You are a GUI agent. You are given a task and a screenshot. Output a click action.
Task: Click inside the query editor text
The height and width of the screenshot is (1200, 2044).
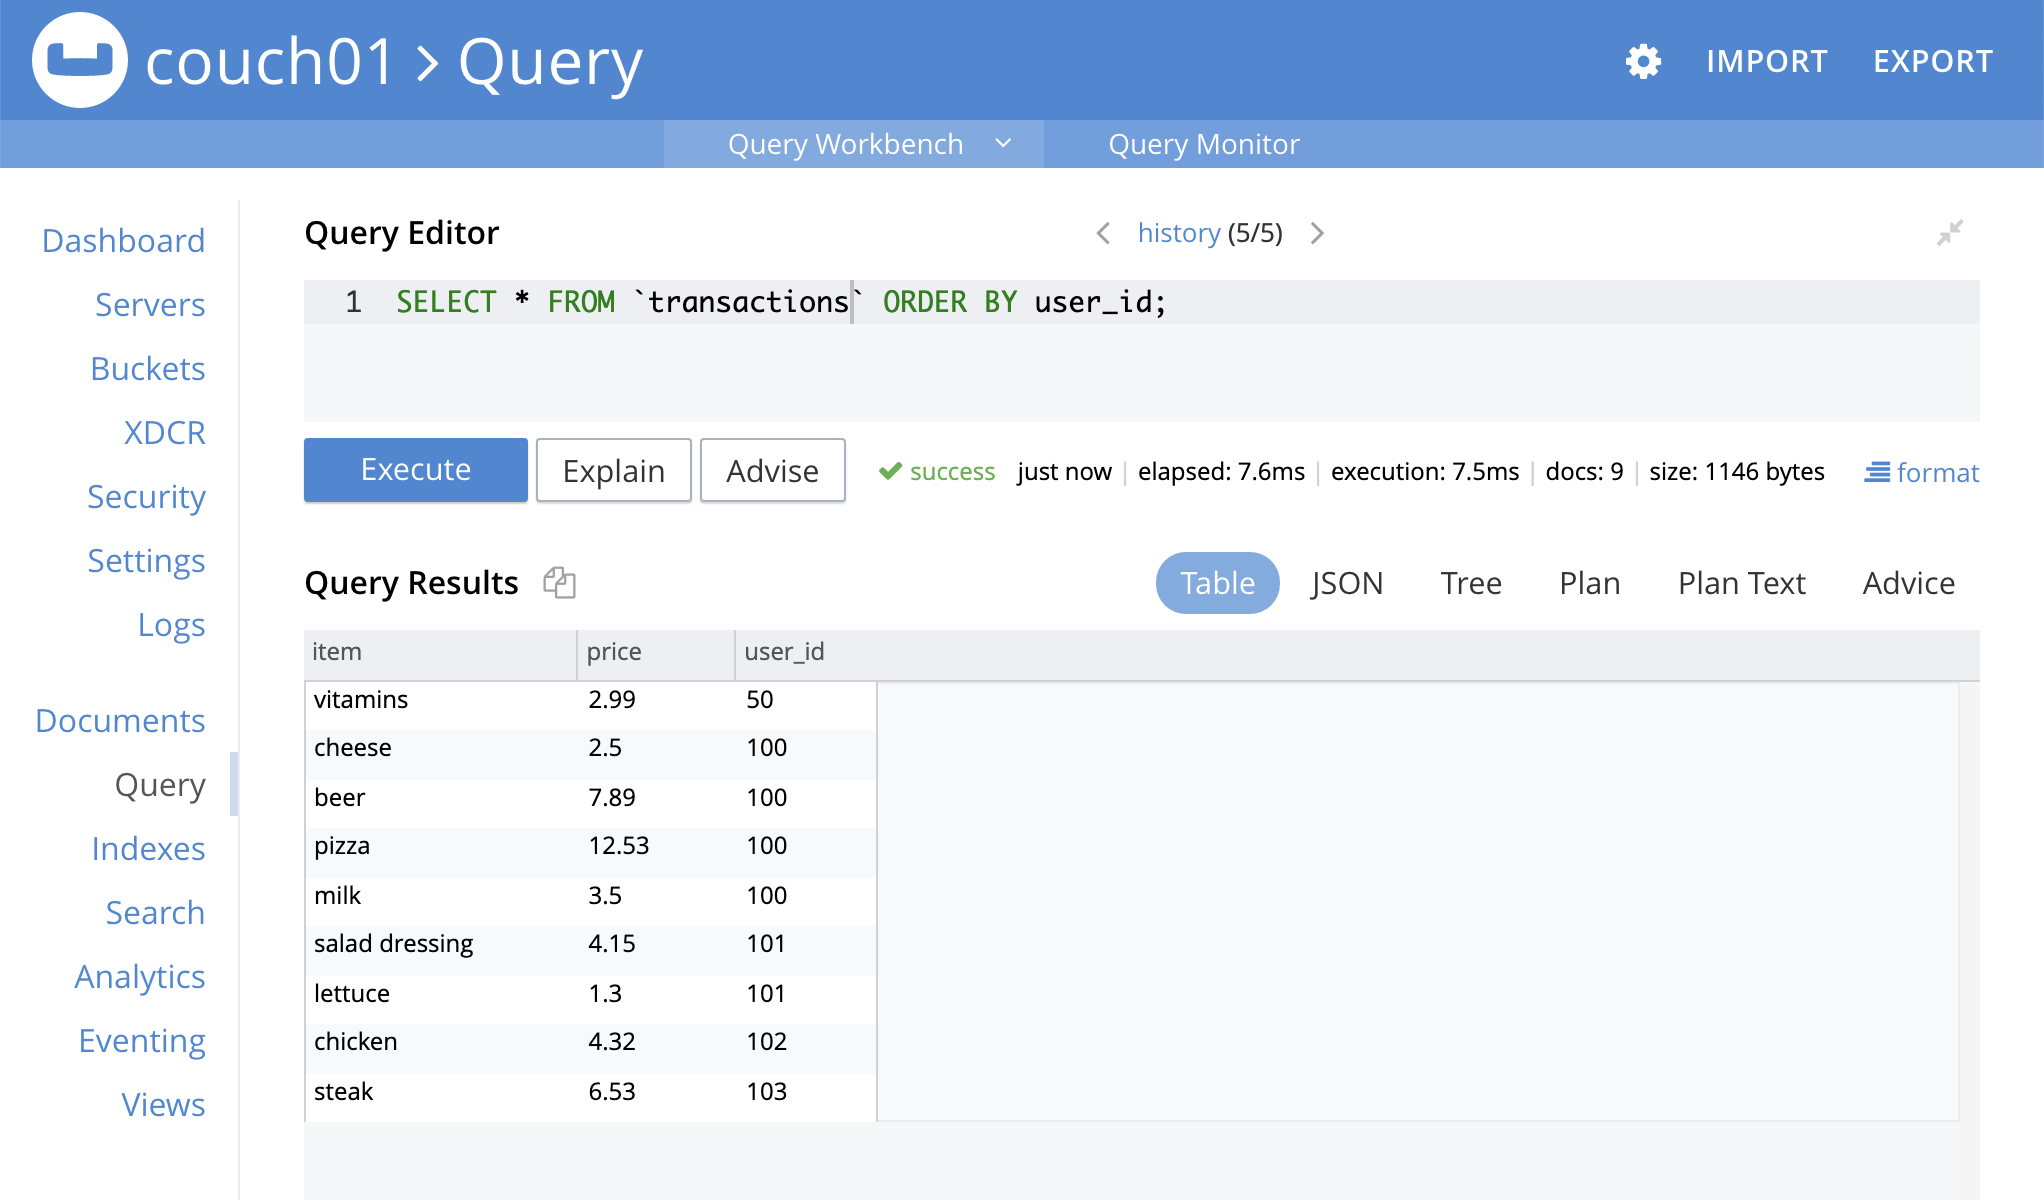tap(781, 302)
